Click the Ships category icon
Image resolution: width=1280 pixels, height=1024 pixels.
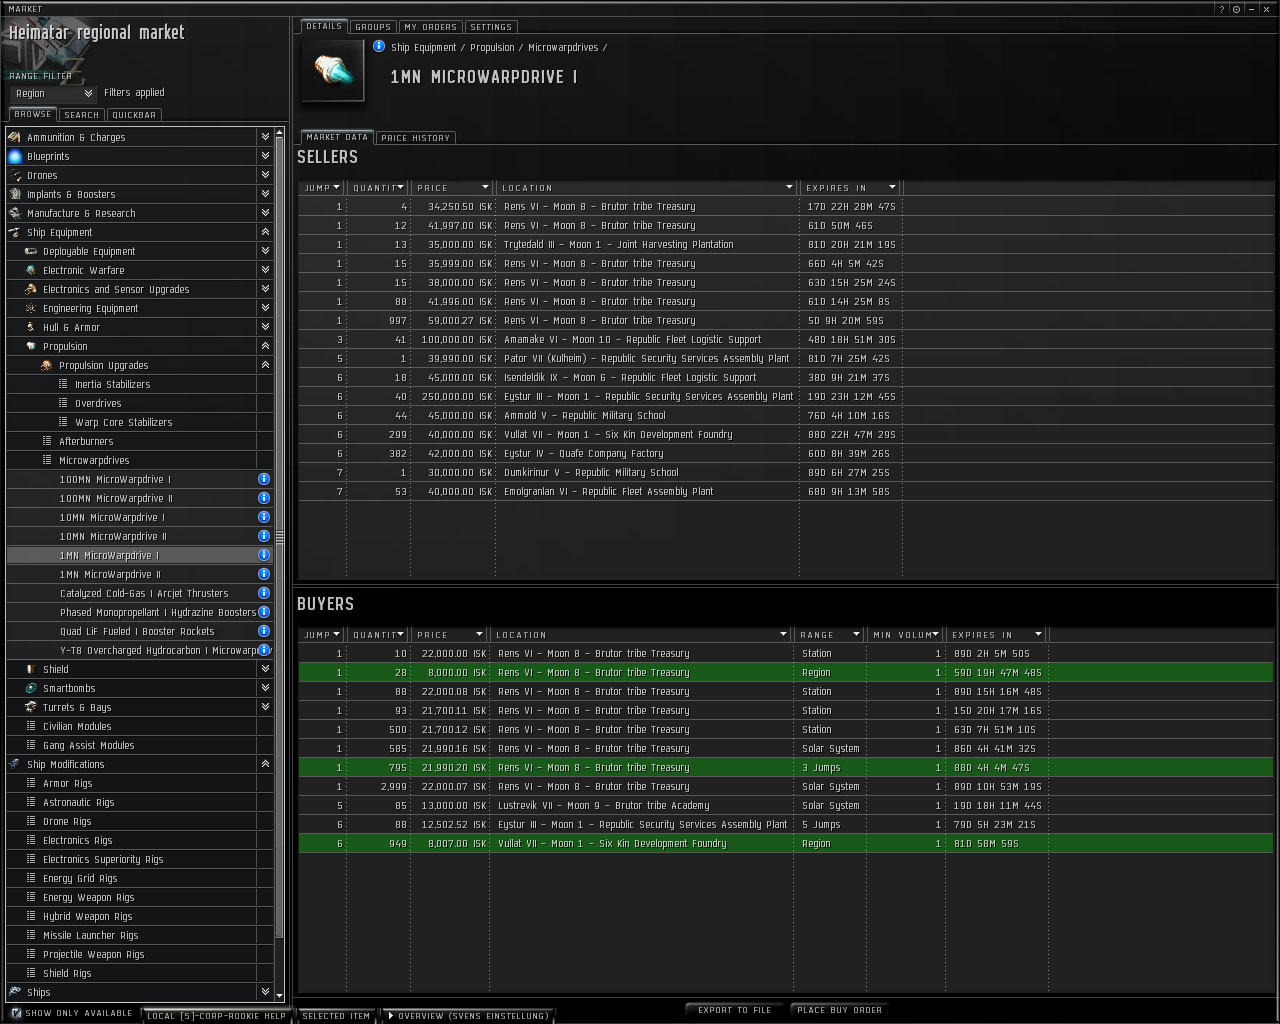click(x=15, y=992)
